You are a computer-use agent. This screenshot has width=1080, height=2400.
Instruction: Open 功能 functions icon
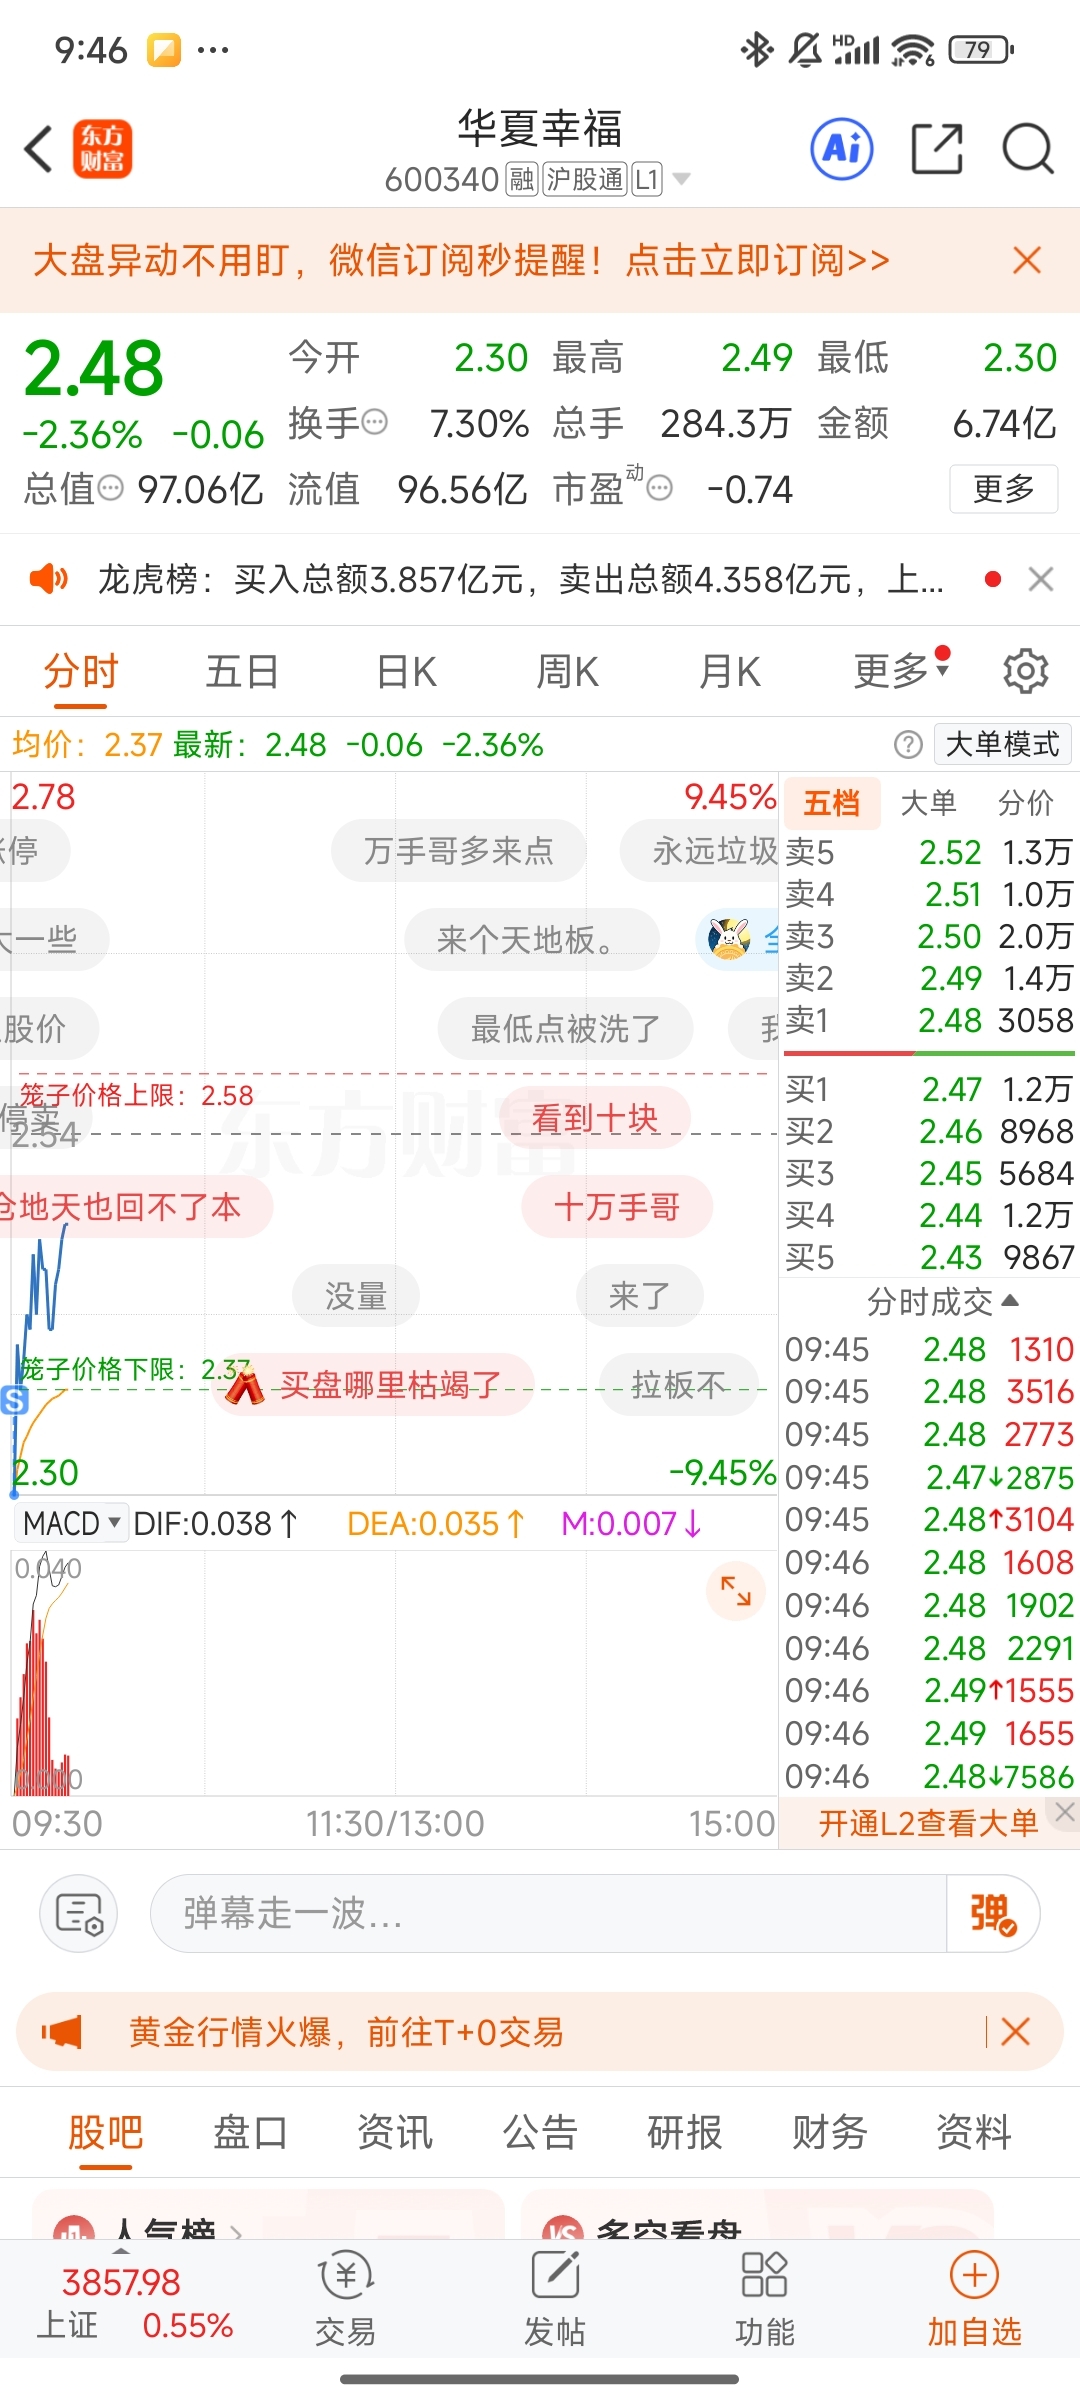point(764,2300)
